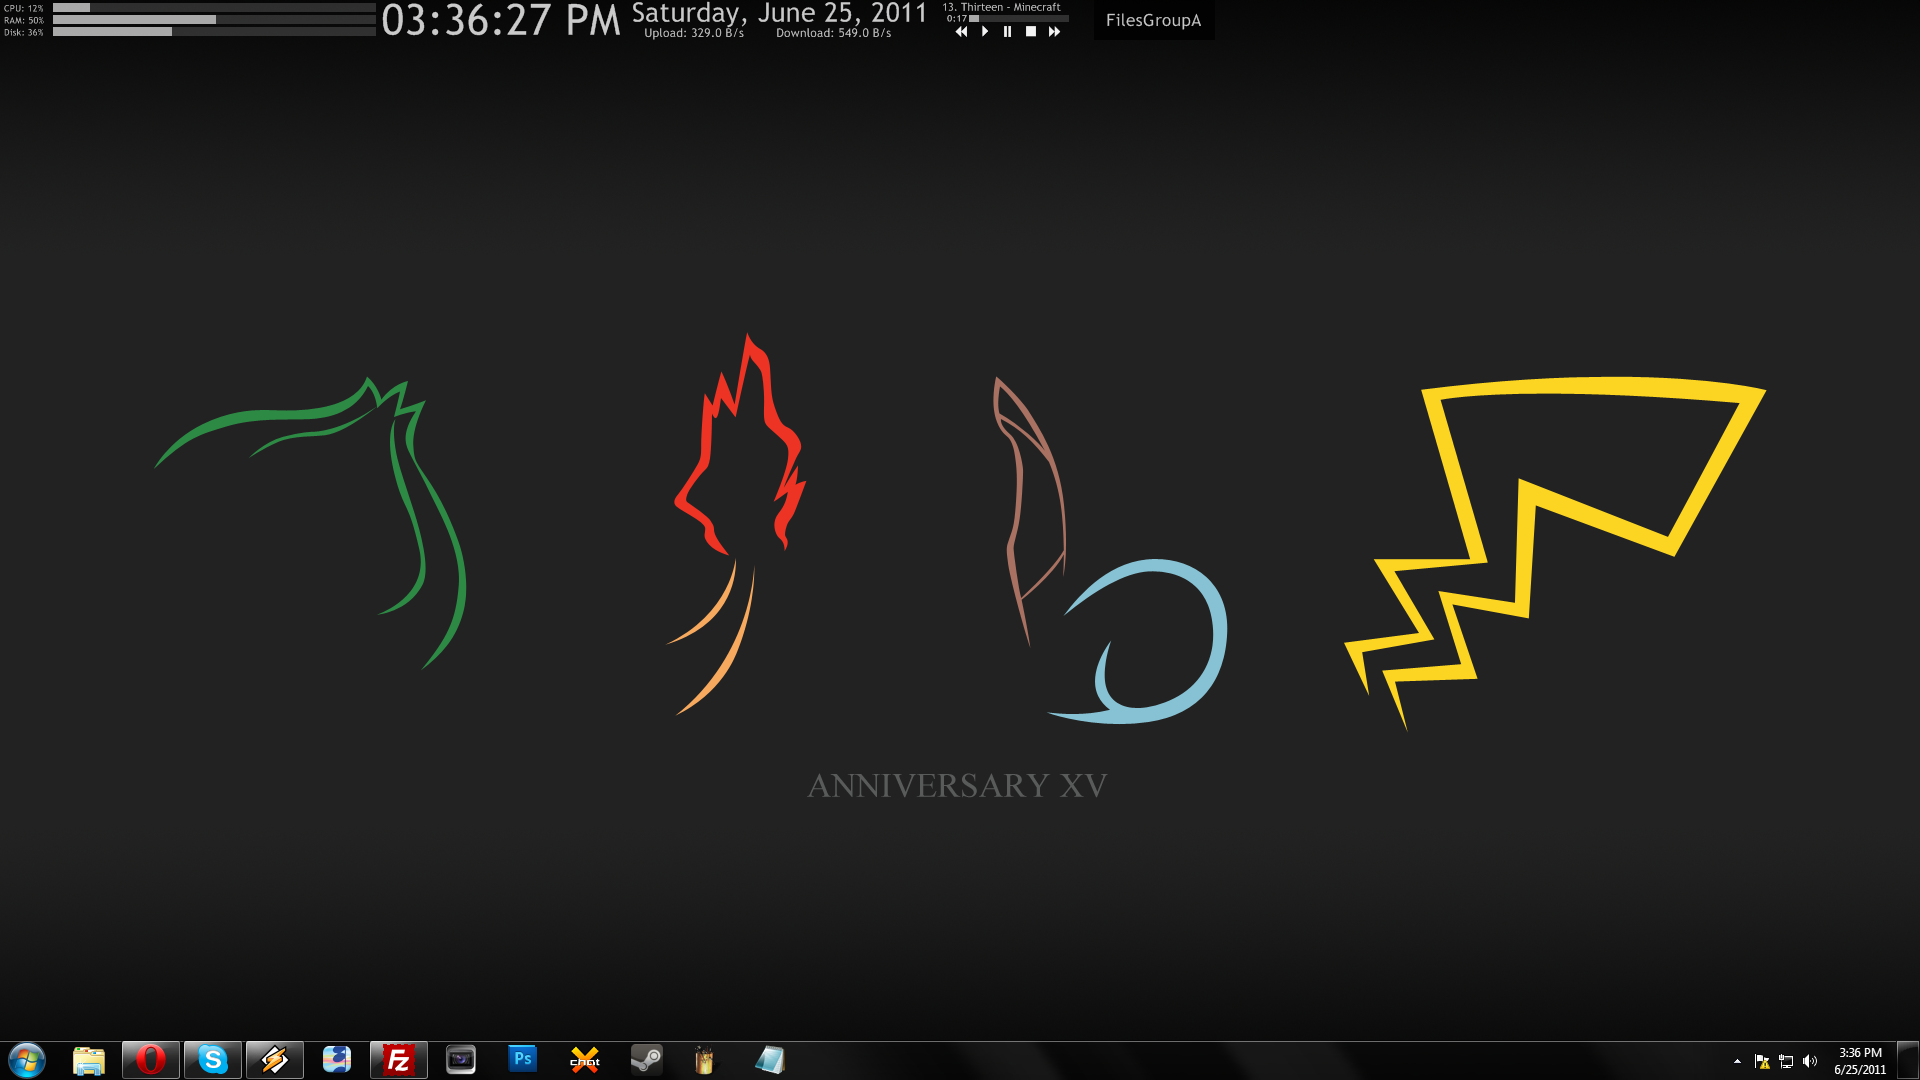Open the Windows Start menu orb
The height and width of the screenshot is (1080, 1920).
(x=27, y=1060)
